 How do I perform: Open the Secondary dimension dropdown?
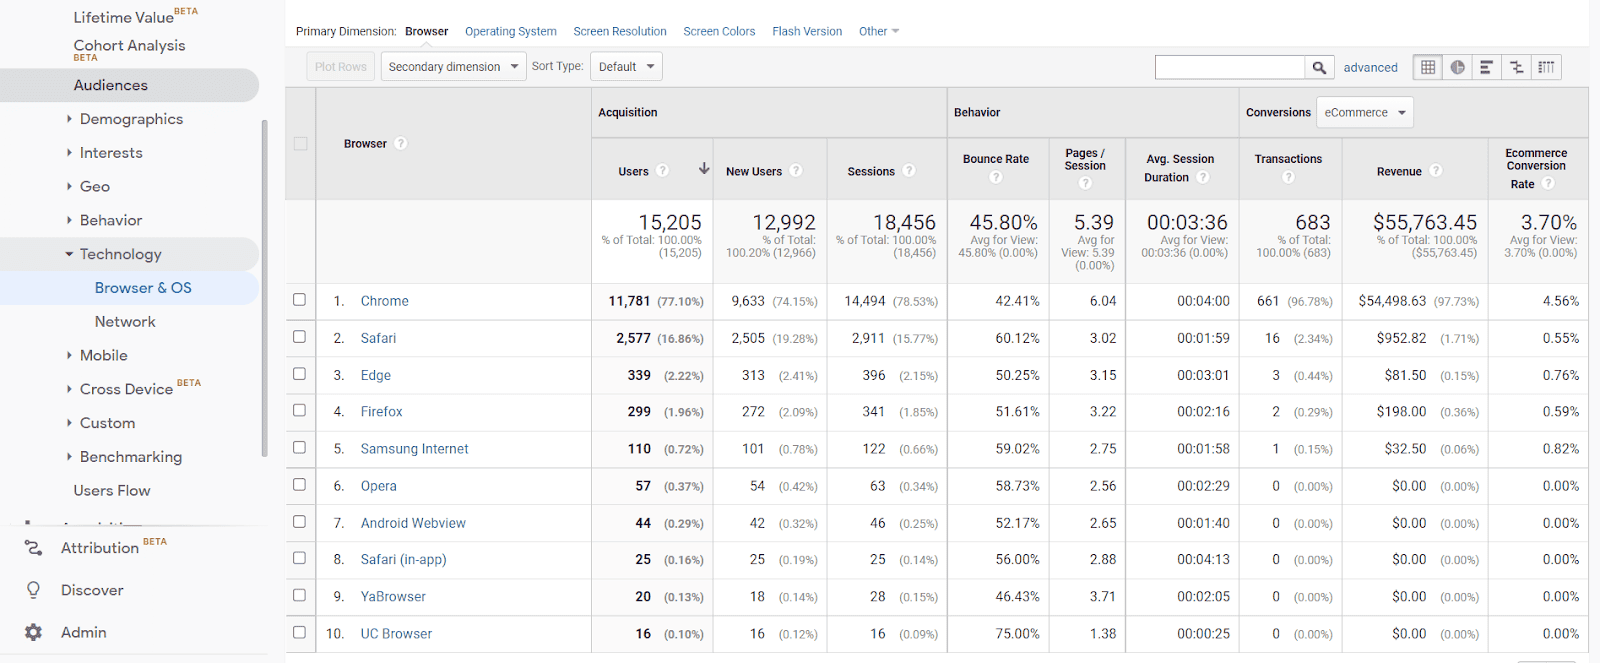click(x=453, y=67)
